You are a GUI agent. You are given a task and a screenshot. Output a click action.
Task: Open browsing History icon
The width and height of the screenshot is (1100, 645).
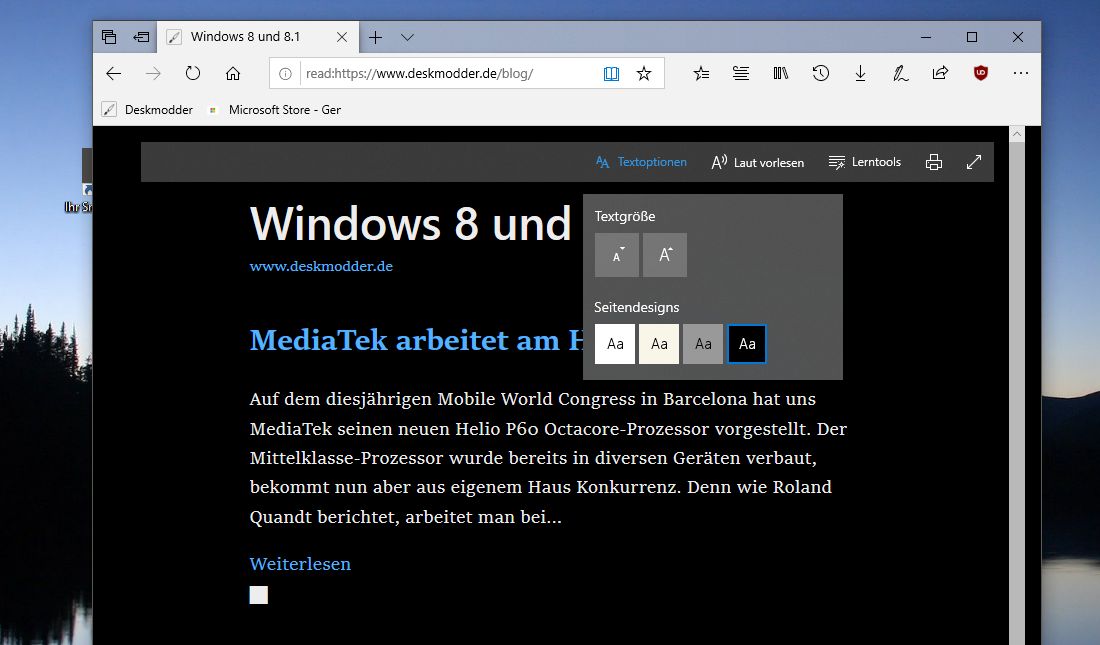coord(821,73)
